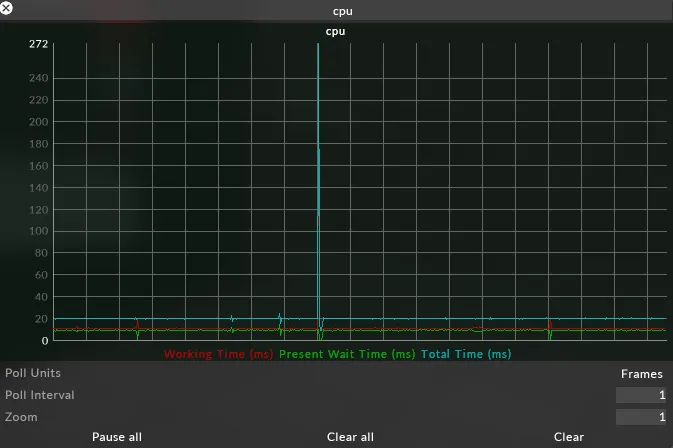
Task: Click the Pause all button
Action: [x=117, y=437]
